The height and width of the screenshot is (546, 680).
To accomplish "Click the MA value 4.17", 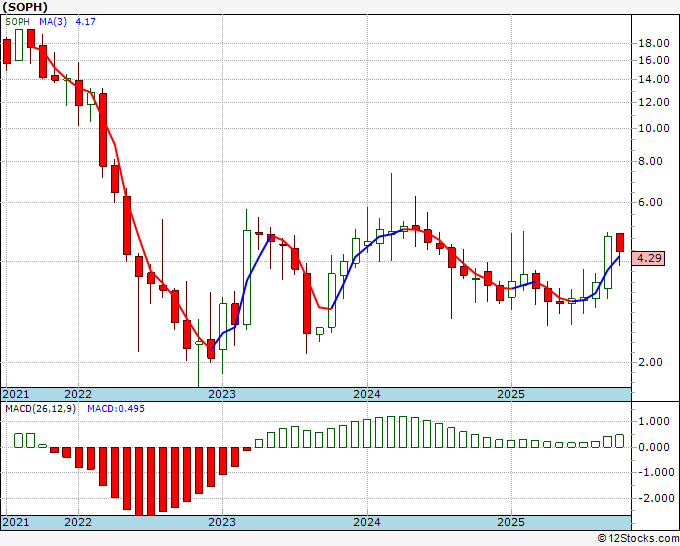I will tap(85, 21).
